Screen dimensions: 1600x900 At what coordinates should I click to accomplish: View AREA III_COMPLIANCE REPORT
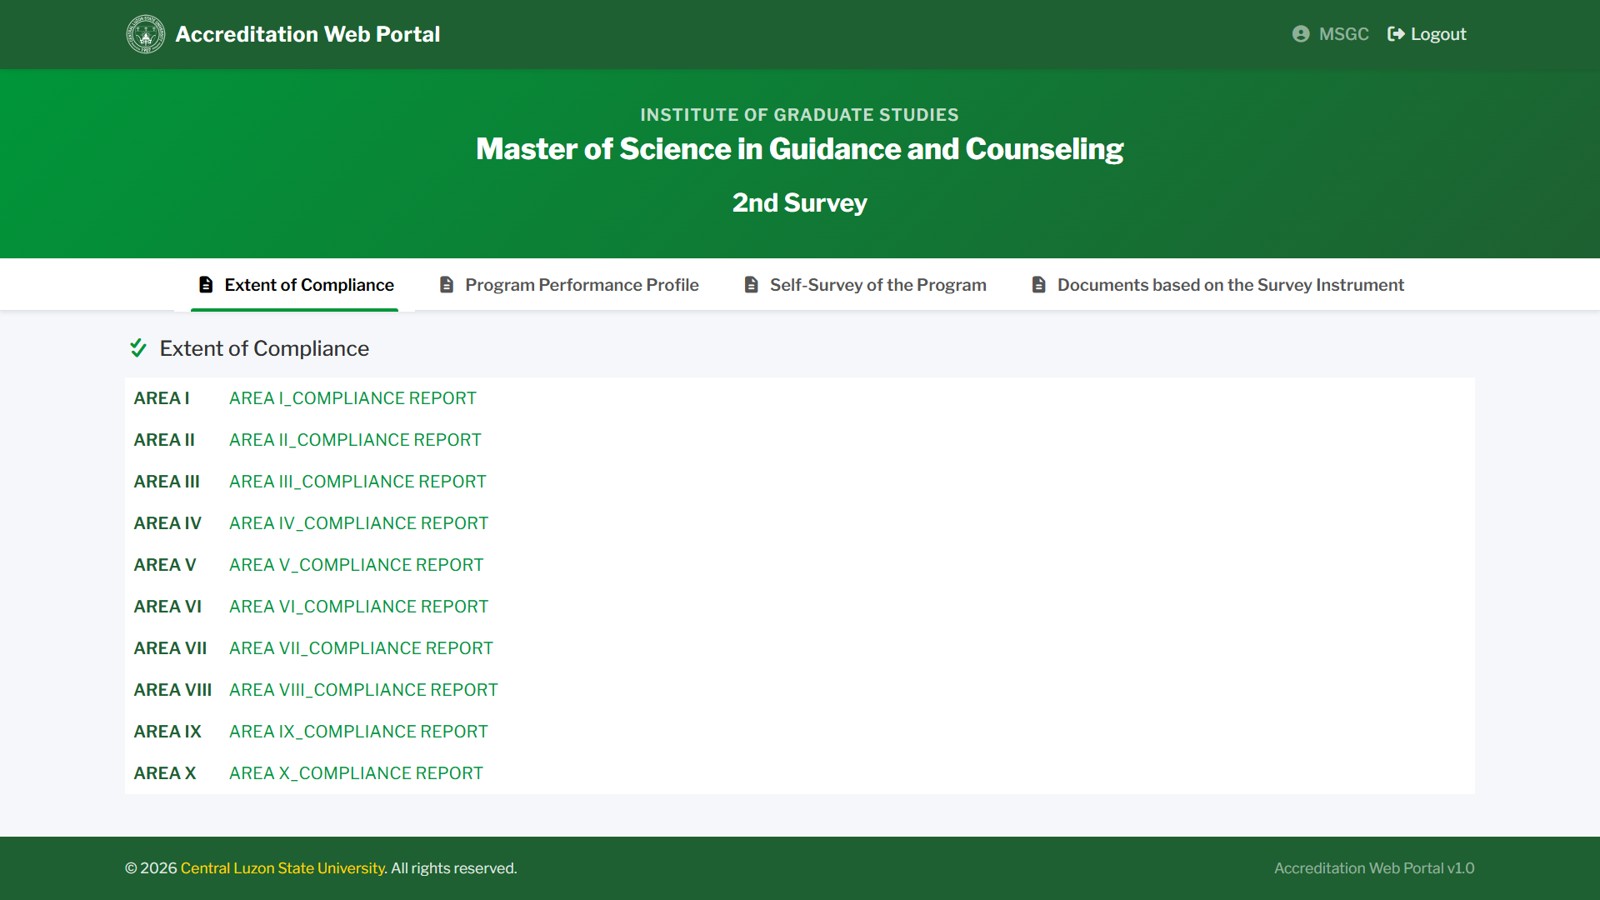coord(358,482)
